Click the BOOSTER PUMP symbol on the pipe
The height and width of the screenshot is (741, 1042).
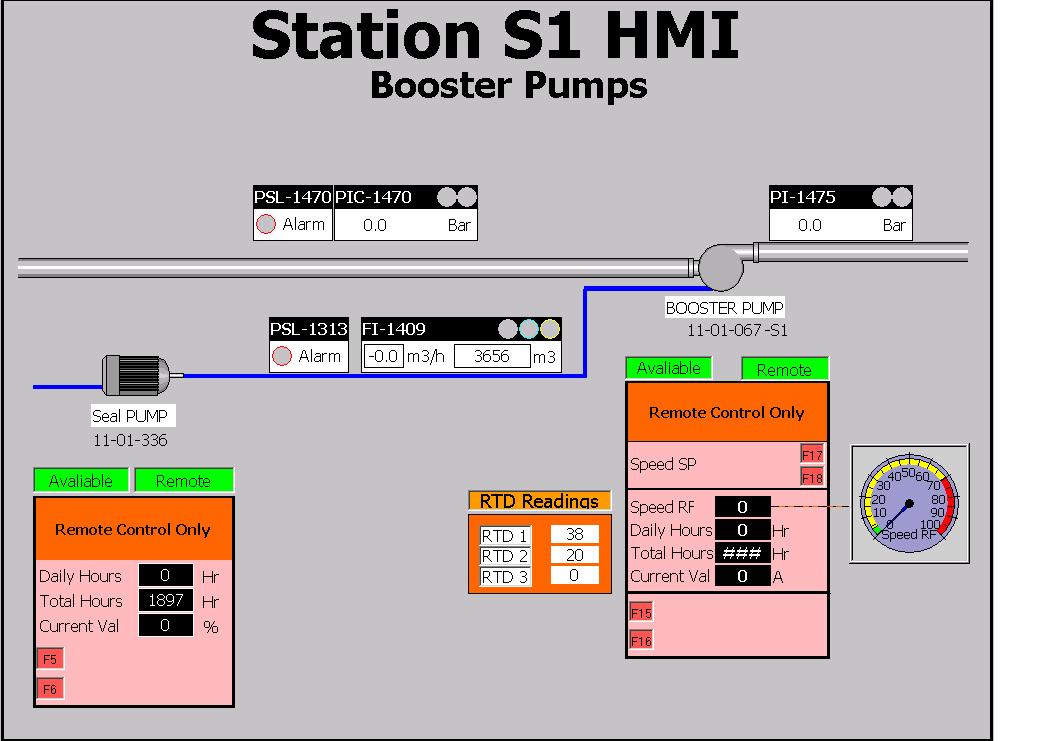coord(722,266)
